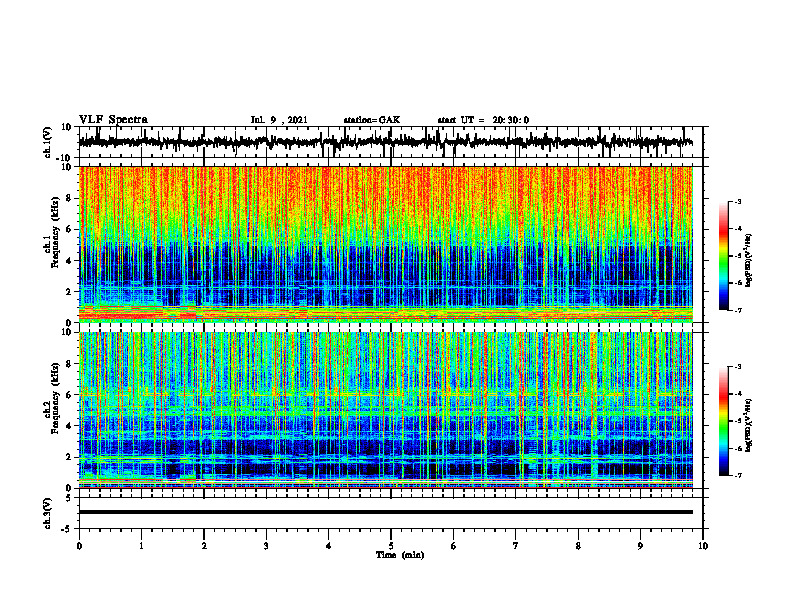Click time axis tick label "9"
Screen dimensions: 792x612
[x=640, y=546]
